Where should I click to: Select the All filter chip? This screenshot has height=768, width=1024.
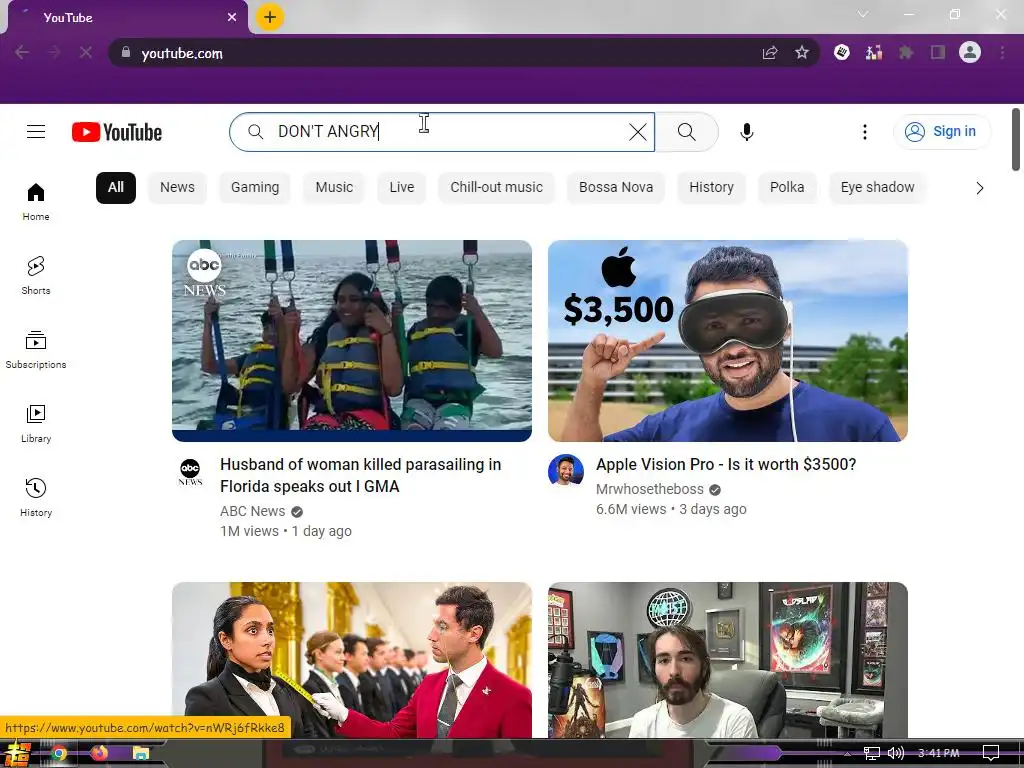tap(116, 187)
